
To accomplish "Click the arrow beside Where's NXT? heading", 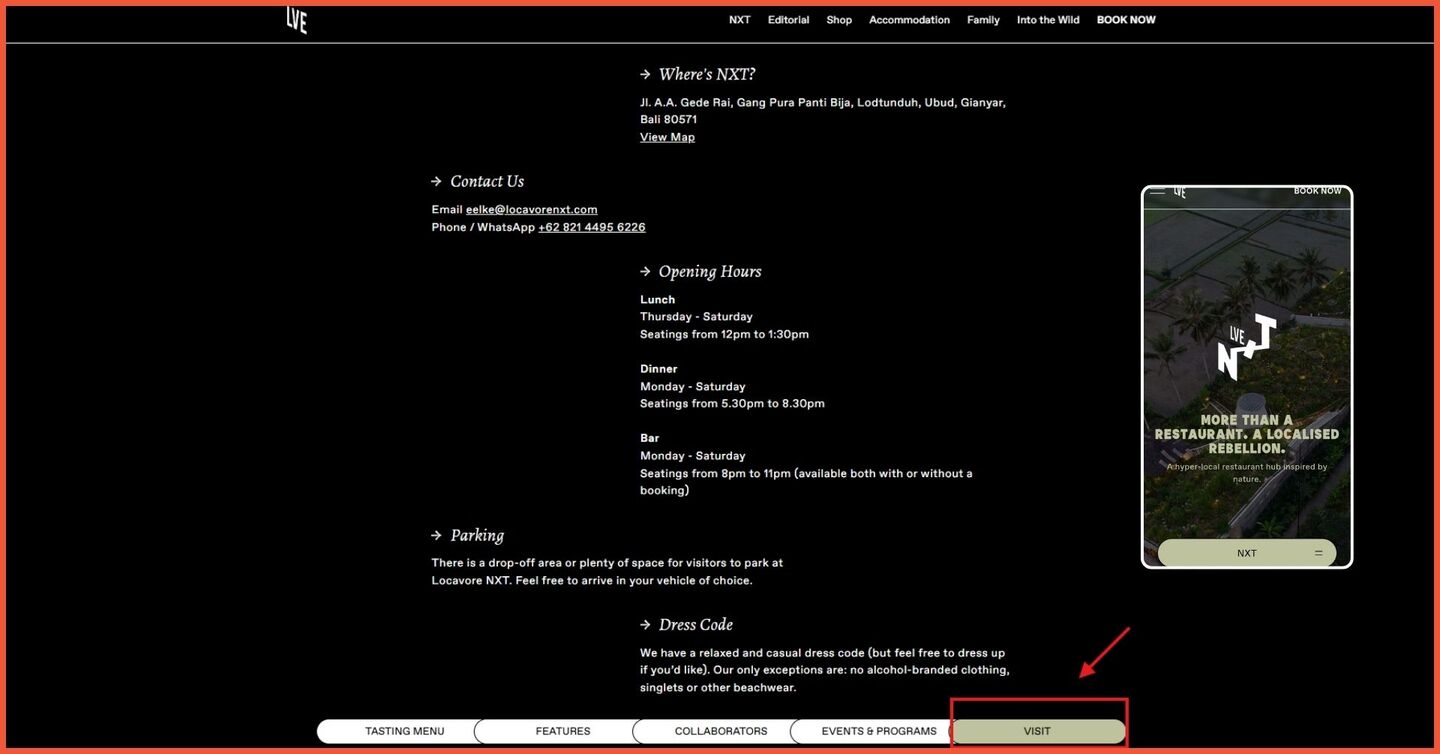I will click(x=645, y=74).
